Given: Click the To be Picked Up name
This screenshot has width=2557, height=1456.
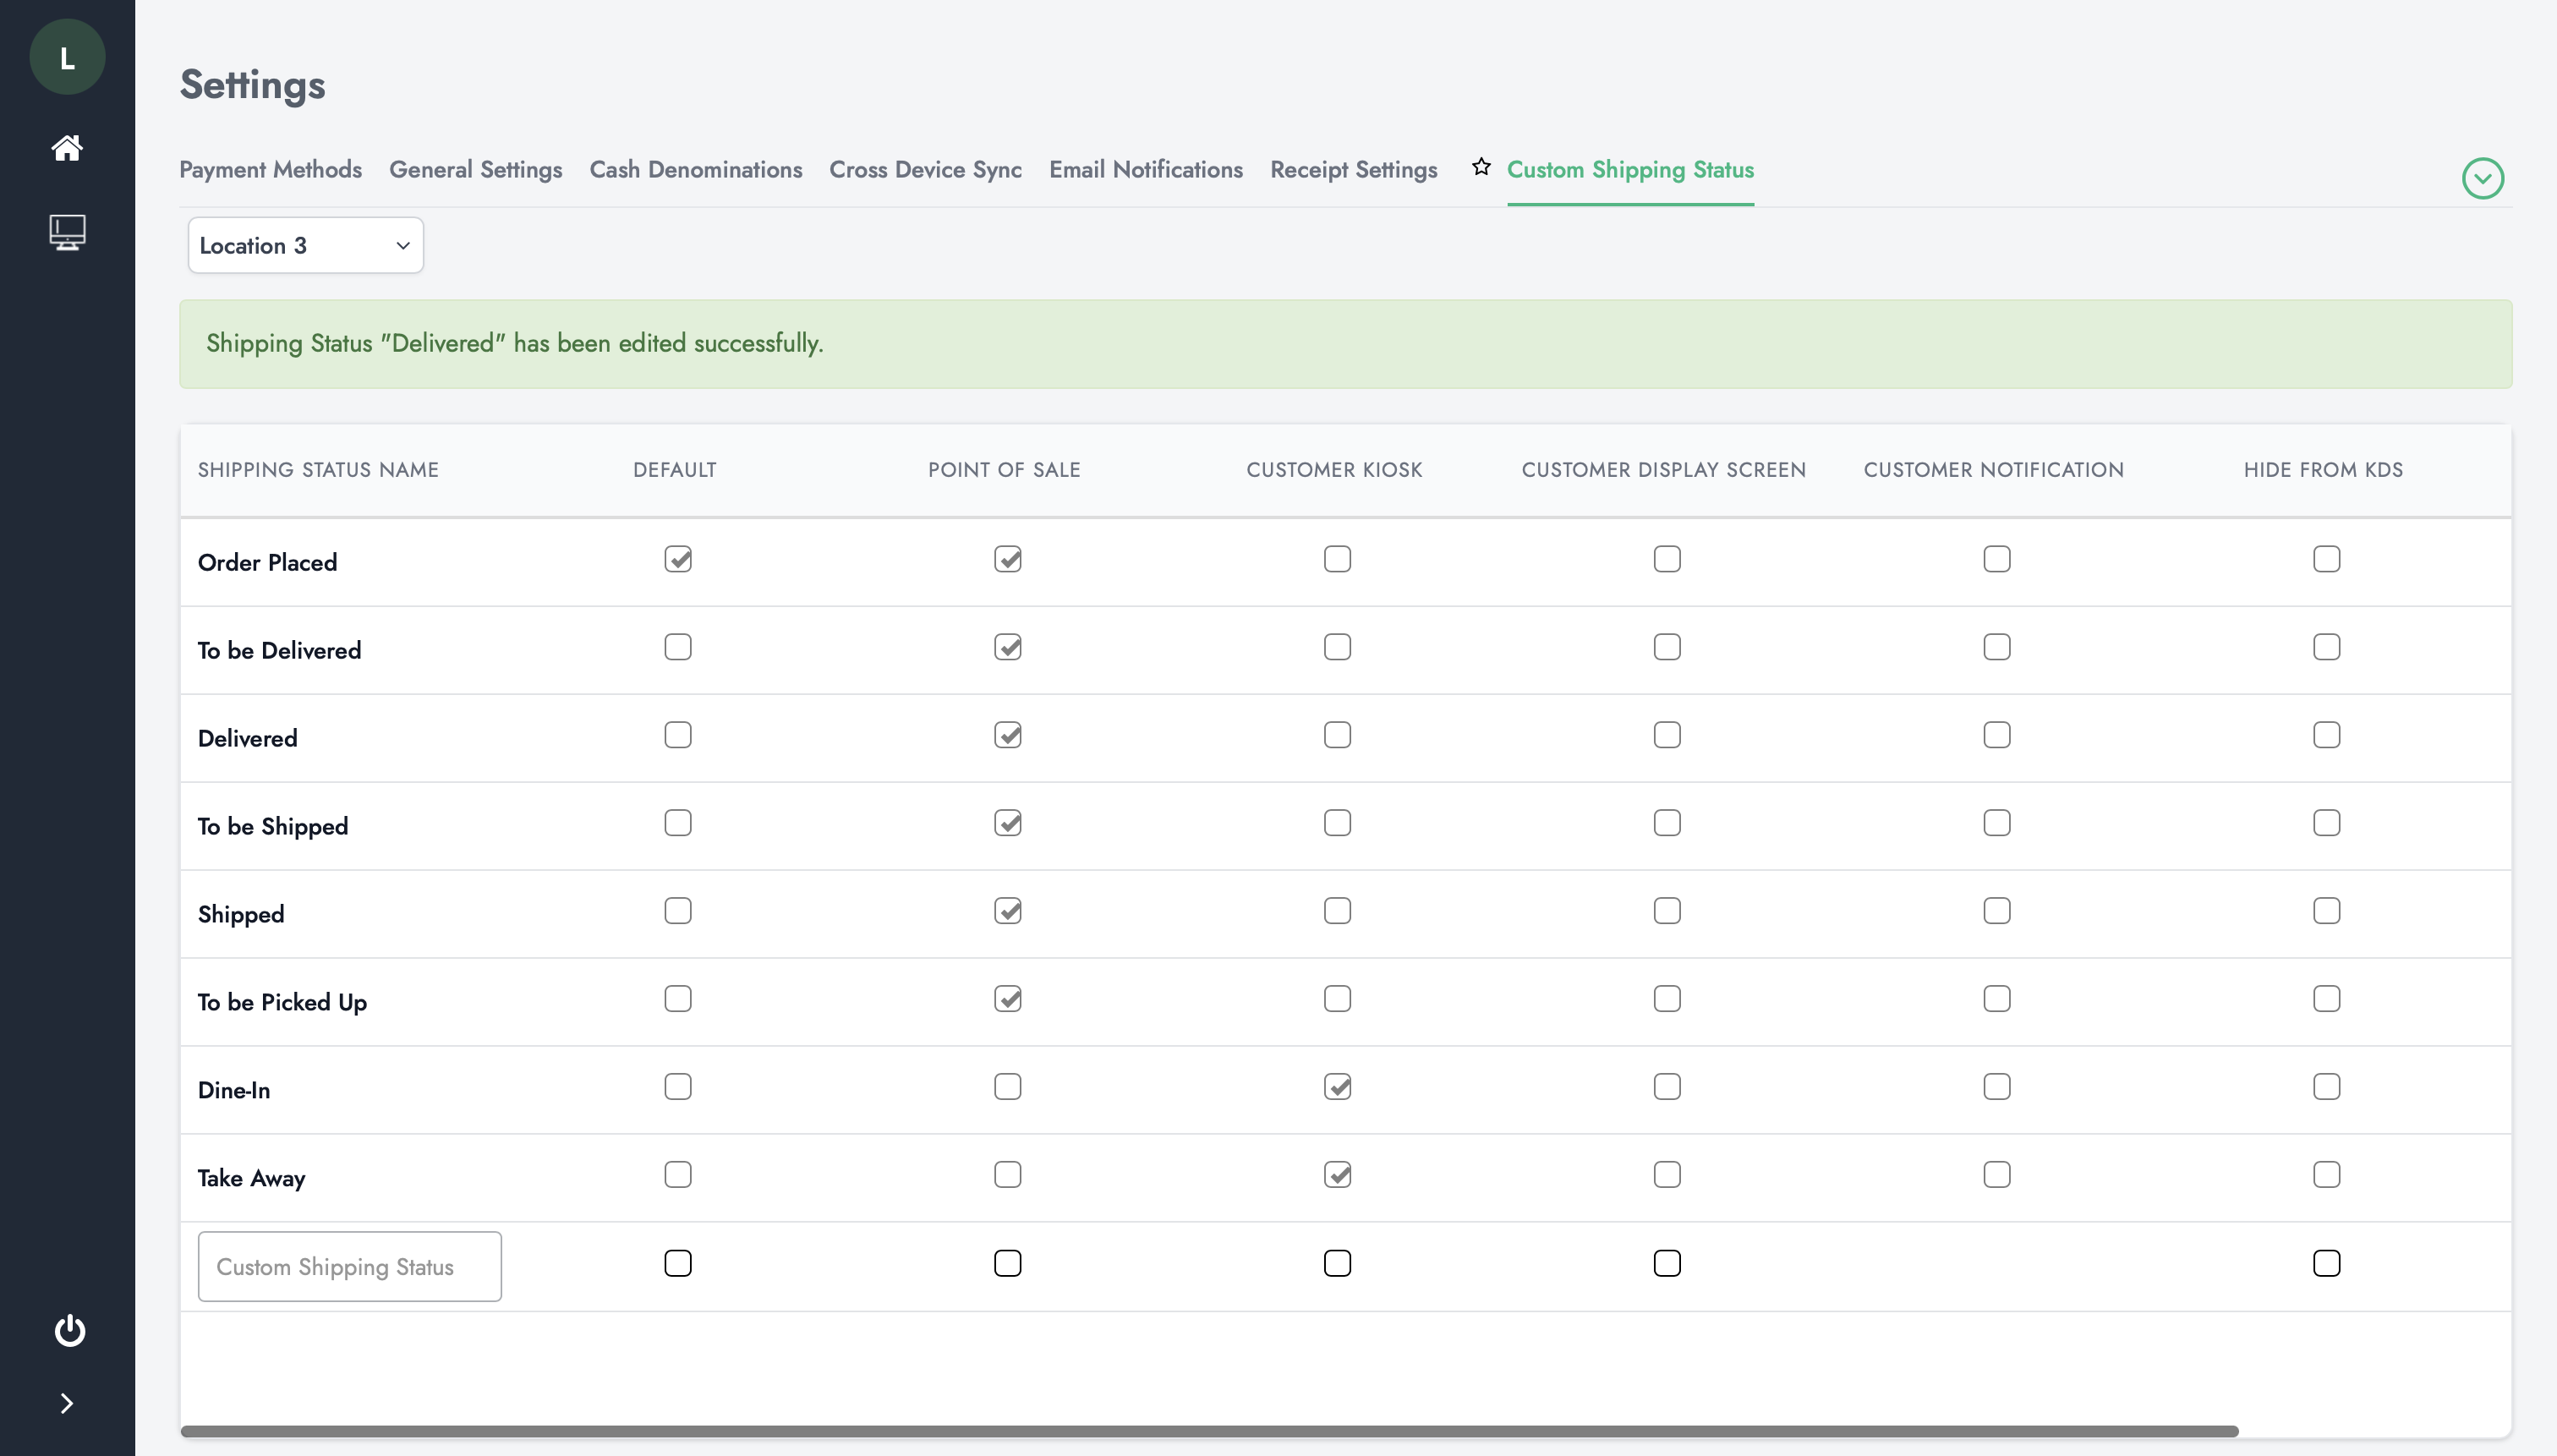Looking at the screenshot, I should click(282, 1002).
